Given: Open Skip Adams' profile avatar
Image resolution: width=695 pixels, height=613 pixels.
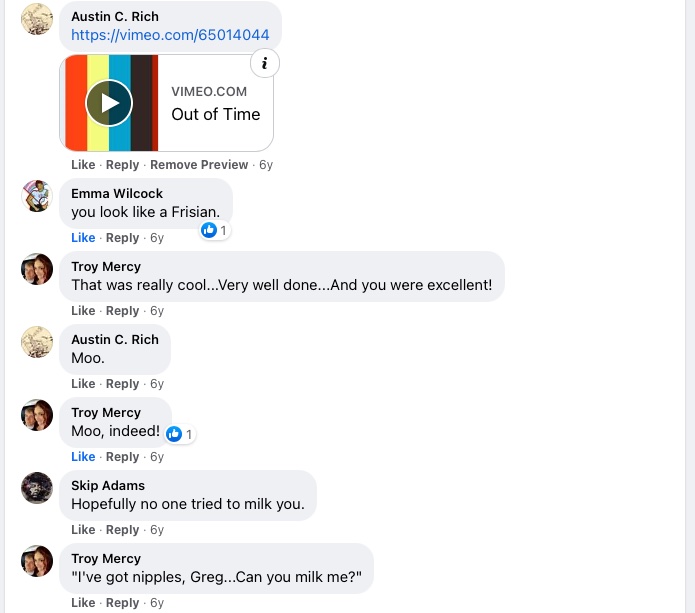Looking at the screenshot, I should pos(37,488).
